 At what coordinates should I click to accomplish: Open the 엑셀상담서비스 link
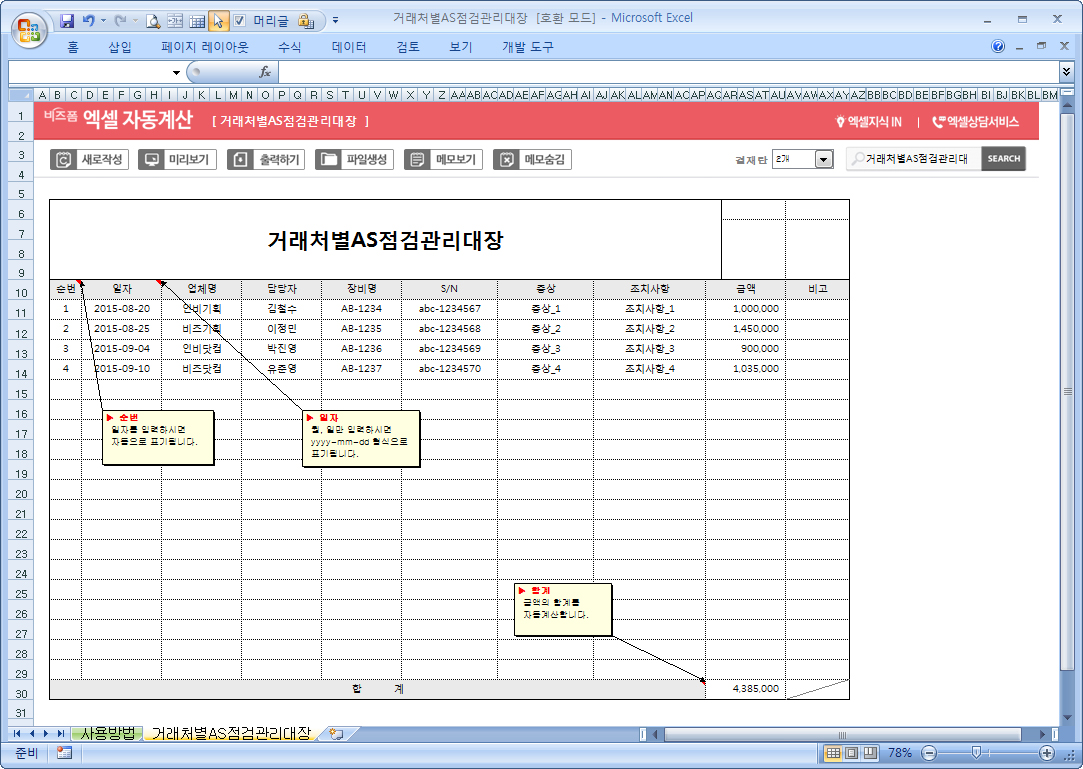pyautogui.click(x=975, y=122)
